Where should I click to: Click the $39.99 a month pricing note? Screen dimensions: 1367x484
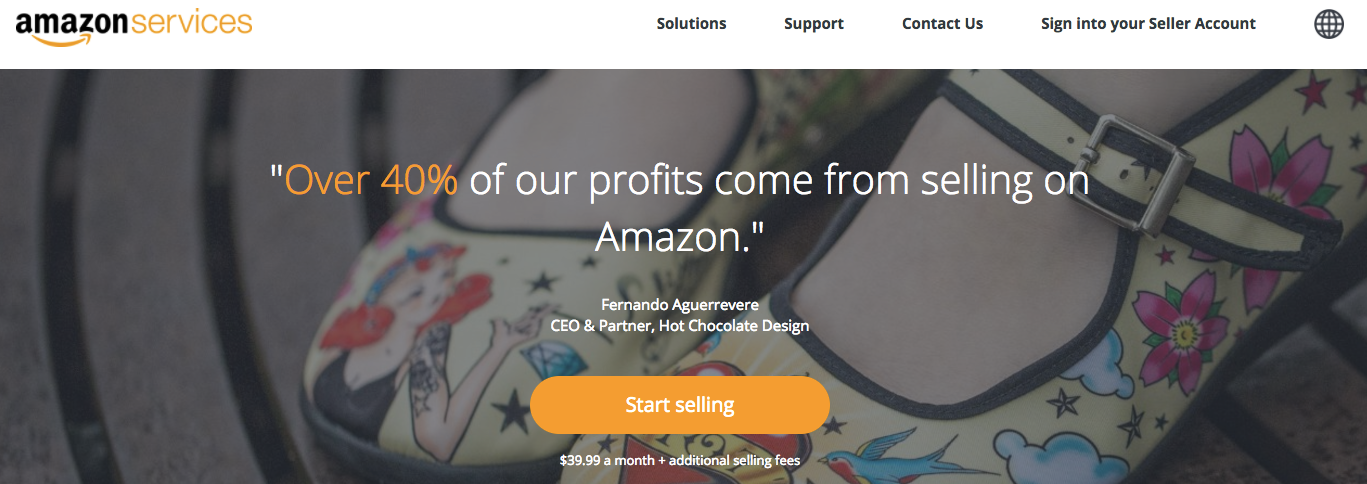679,461
